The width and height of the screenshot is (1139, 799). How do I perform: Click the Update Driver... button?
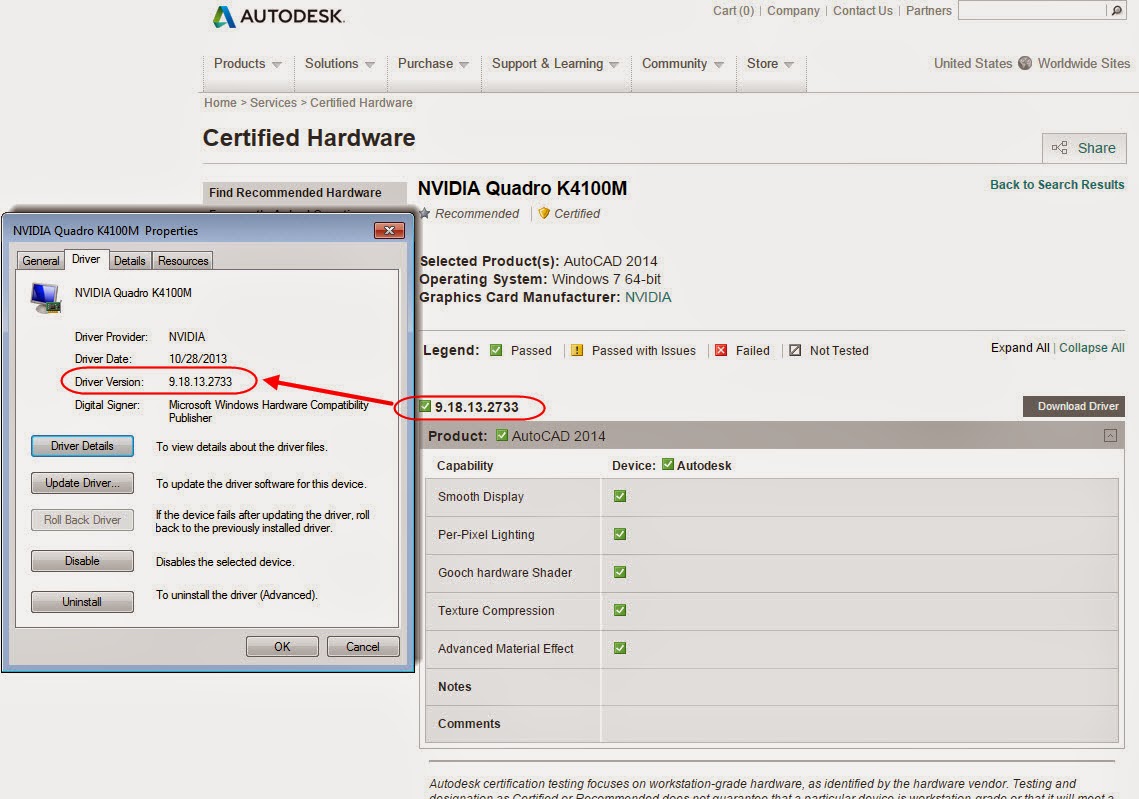[82, 483]
